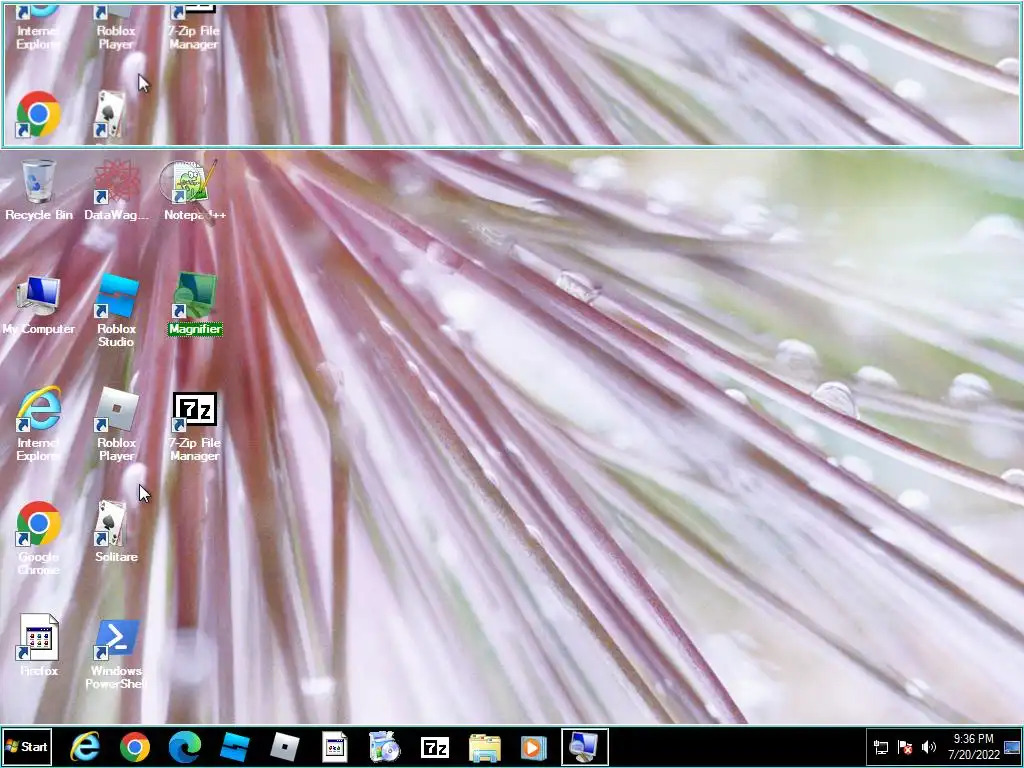Image resolution: width=1024 pixels, height=768 pixels.
Task: Launch Internet Explorer from the taskbar
Action: [x=85, y=747]
